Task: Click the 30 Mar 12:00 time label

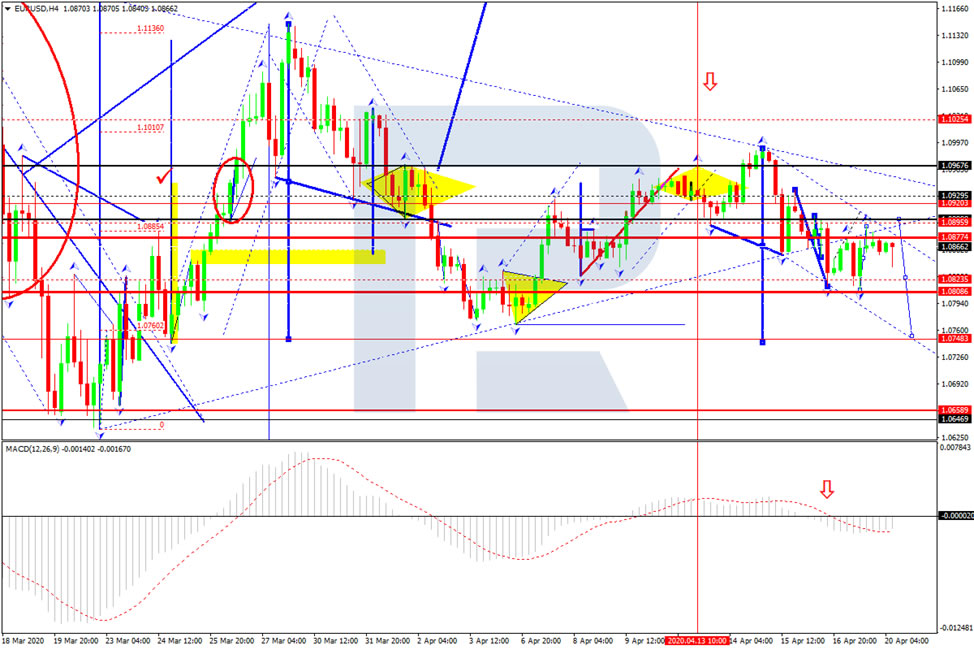Action: click(x=335, y=641)
